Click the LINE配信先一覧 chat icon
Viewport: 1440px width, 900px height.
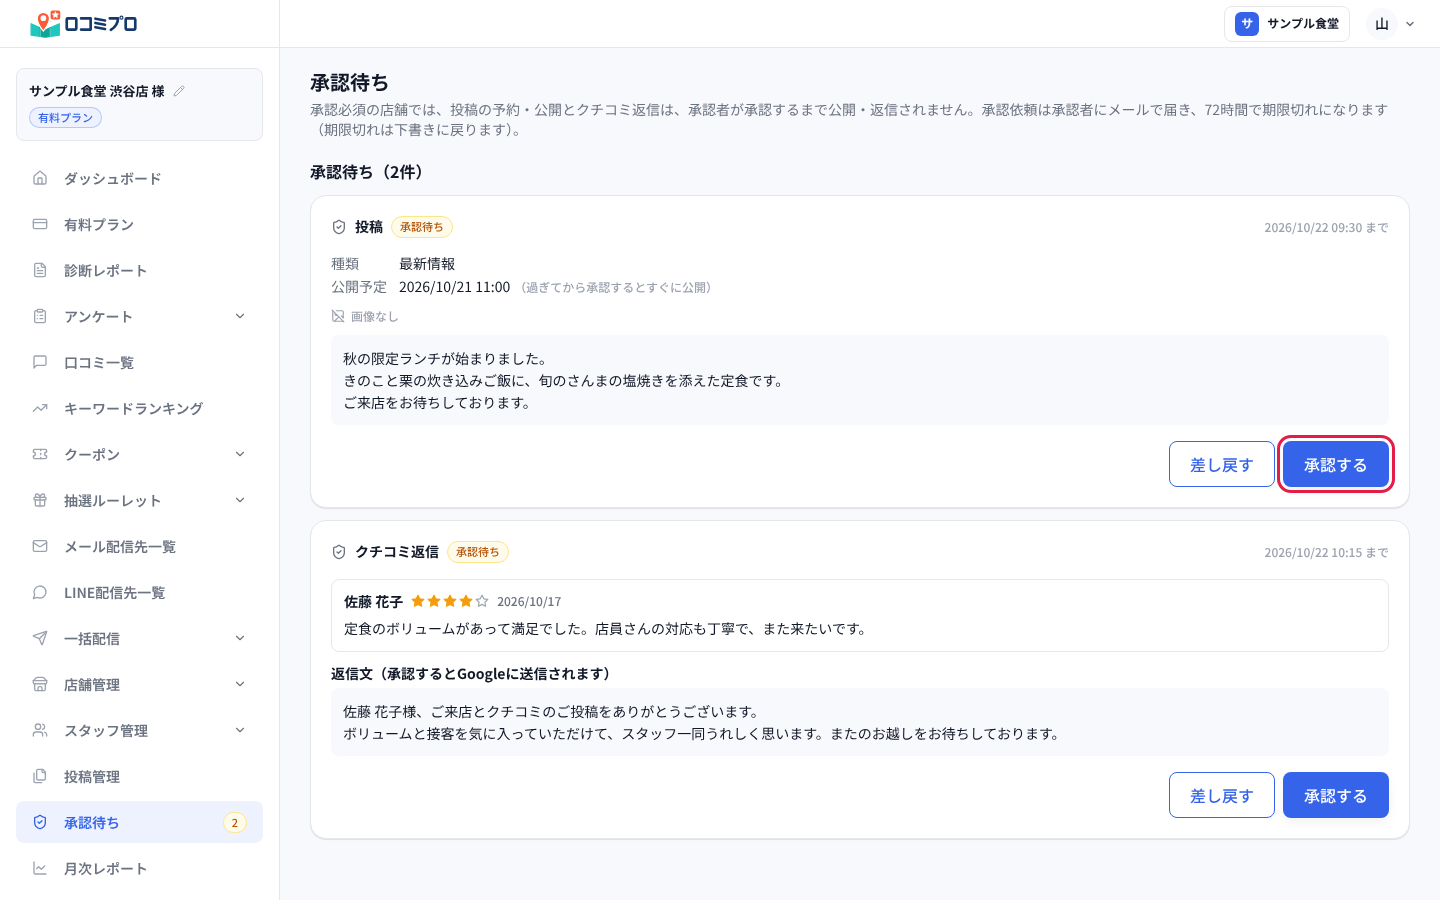pos(40,592)
